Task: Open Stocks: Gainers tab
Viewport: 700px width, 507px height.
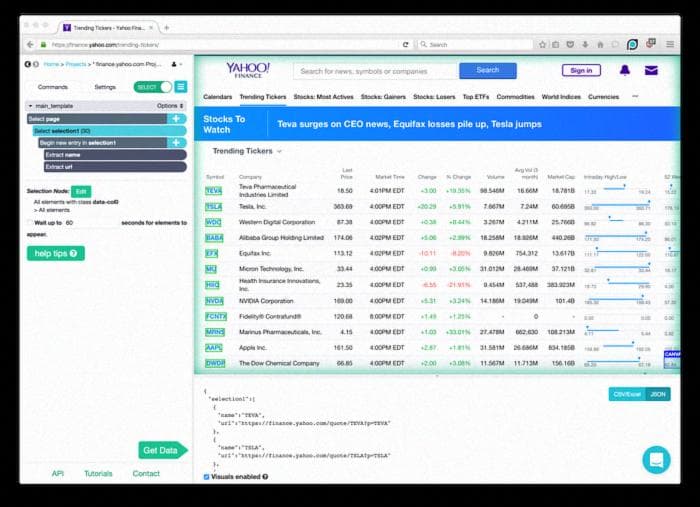Action: pos(383,97)
